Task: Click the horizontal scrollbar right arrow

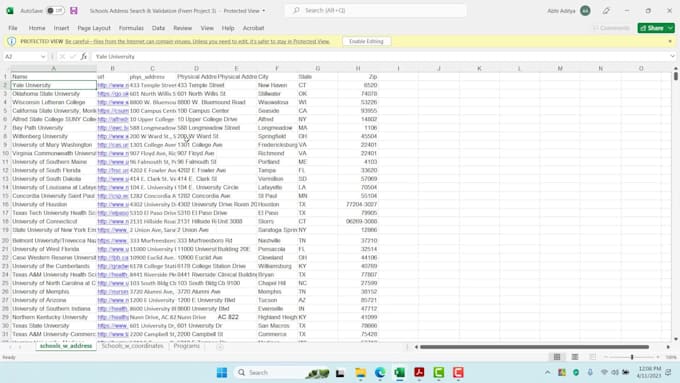Action: [668, 347]
